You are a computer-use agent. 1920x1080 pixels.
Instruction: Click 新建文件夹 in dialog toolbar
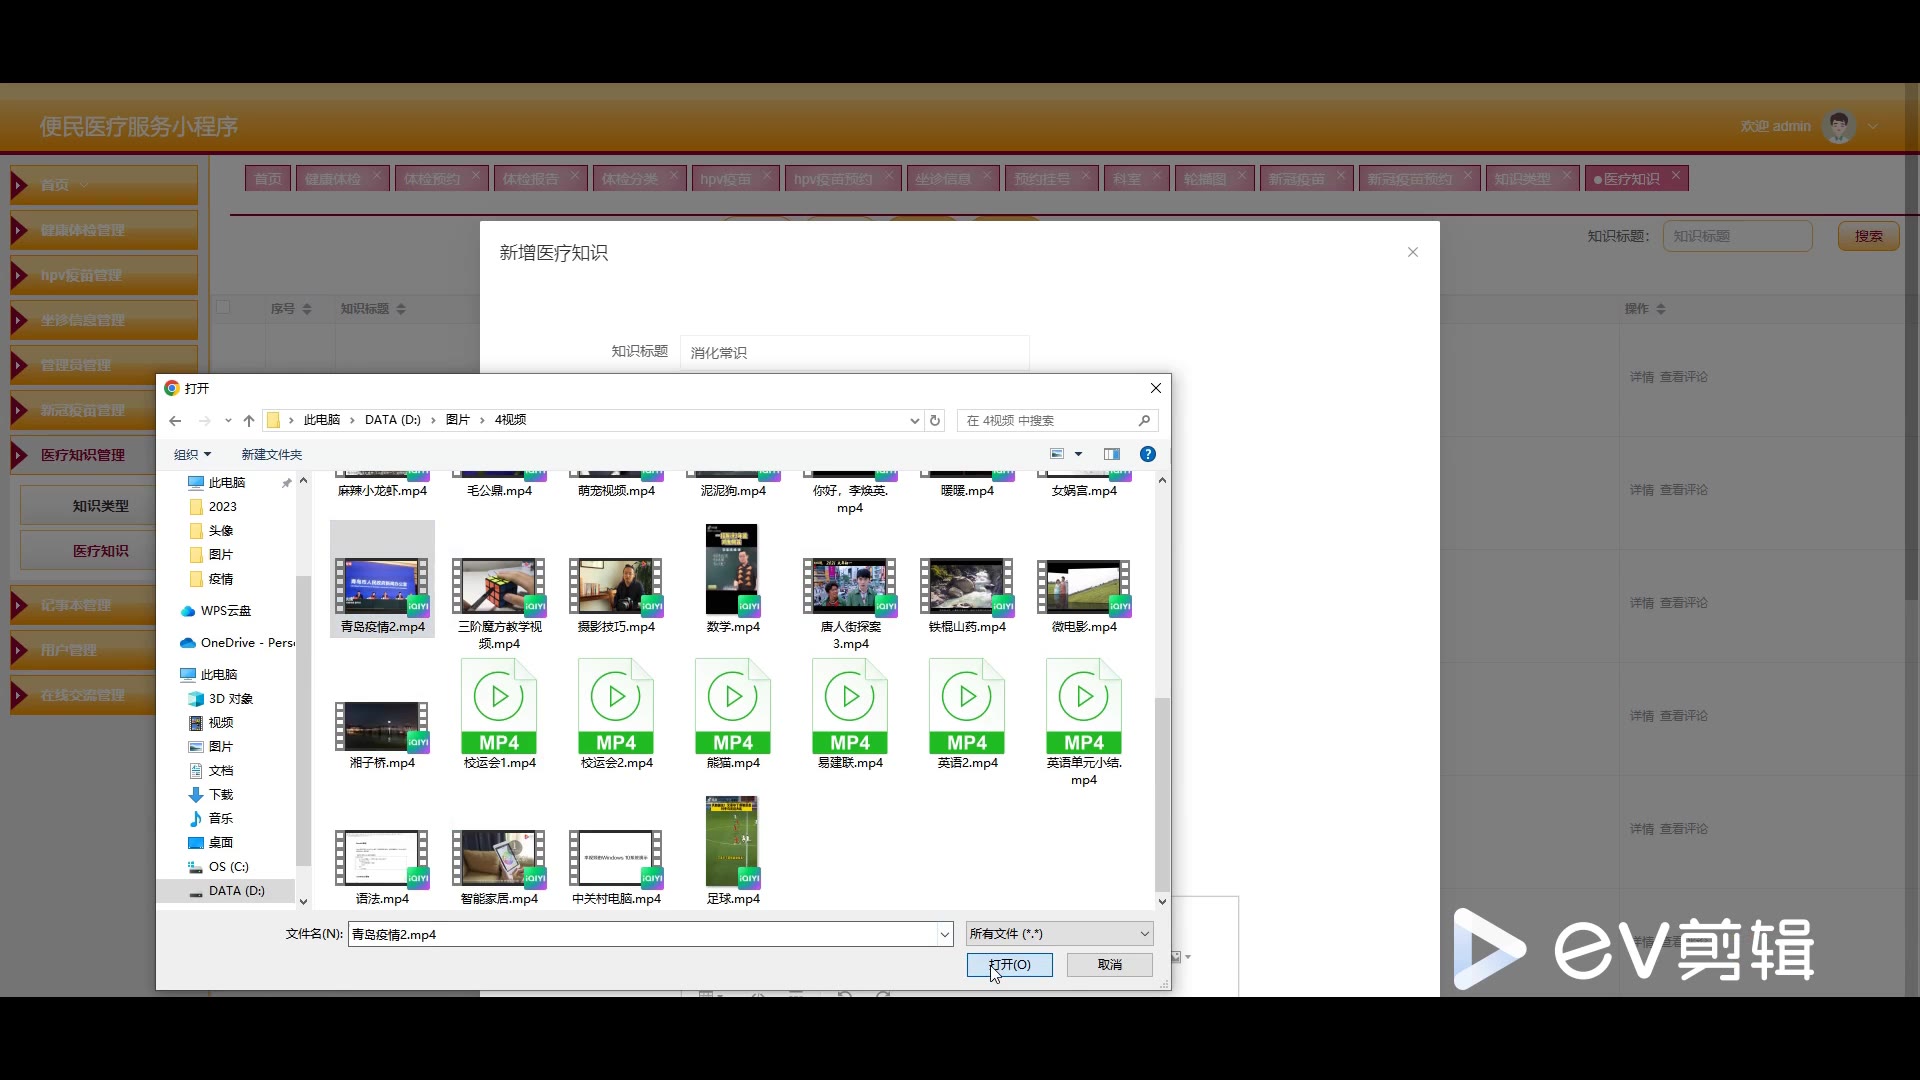pos(271,455)
